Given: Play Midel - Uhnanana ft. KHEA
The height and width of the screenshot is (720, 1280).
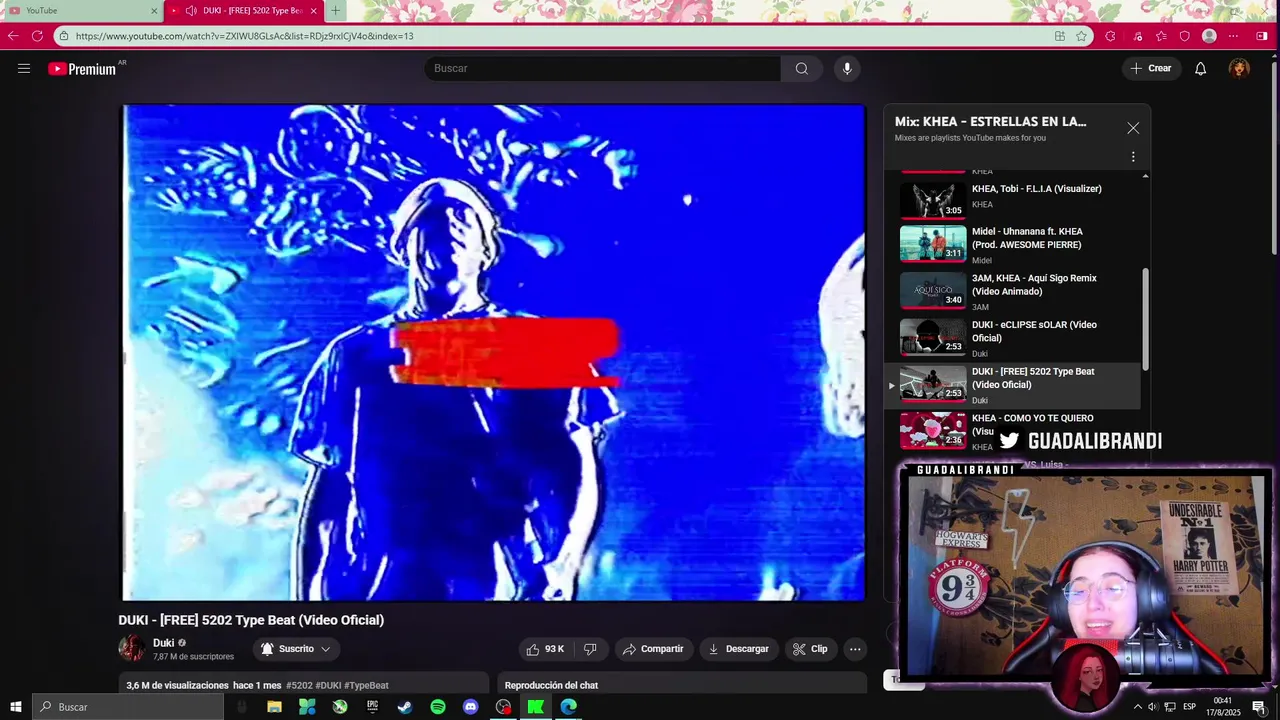Looking at the screenshot, I should (1027, 238).
